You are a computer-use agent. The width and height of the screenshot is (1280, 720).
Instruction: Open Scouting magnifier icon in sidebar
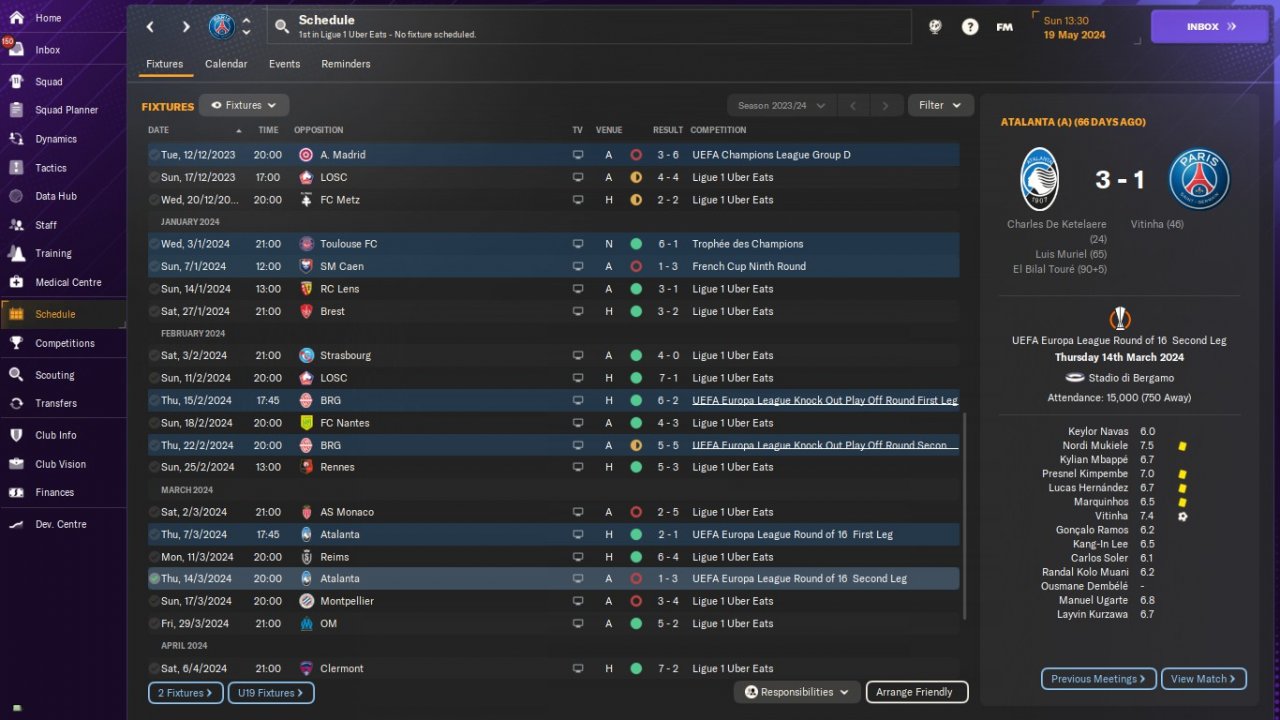point(17,375)
